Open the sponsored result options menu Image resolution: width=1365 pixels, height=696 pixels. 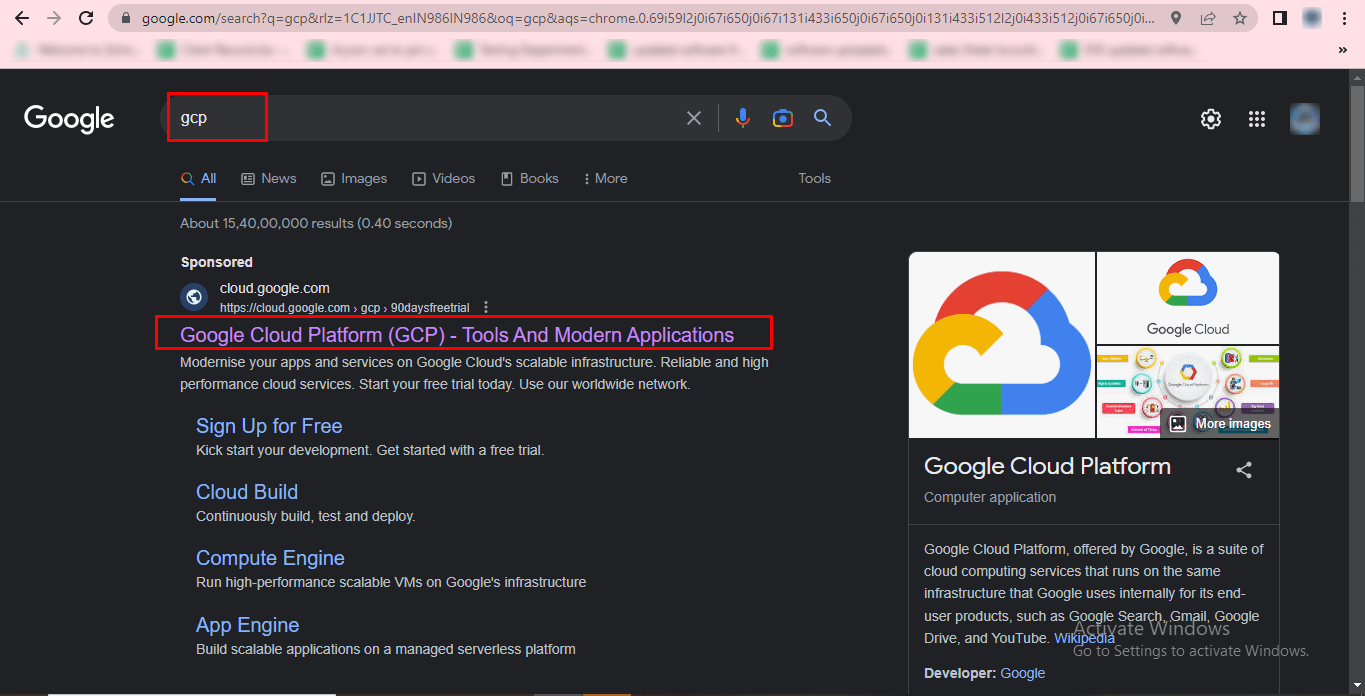[486, 307]
